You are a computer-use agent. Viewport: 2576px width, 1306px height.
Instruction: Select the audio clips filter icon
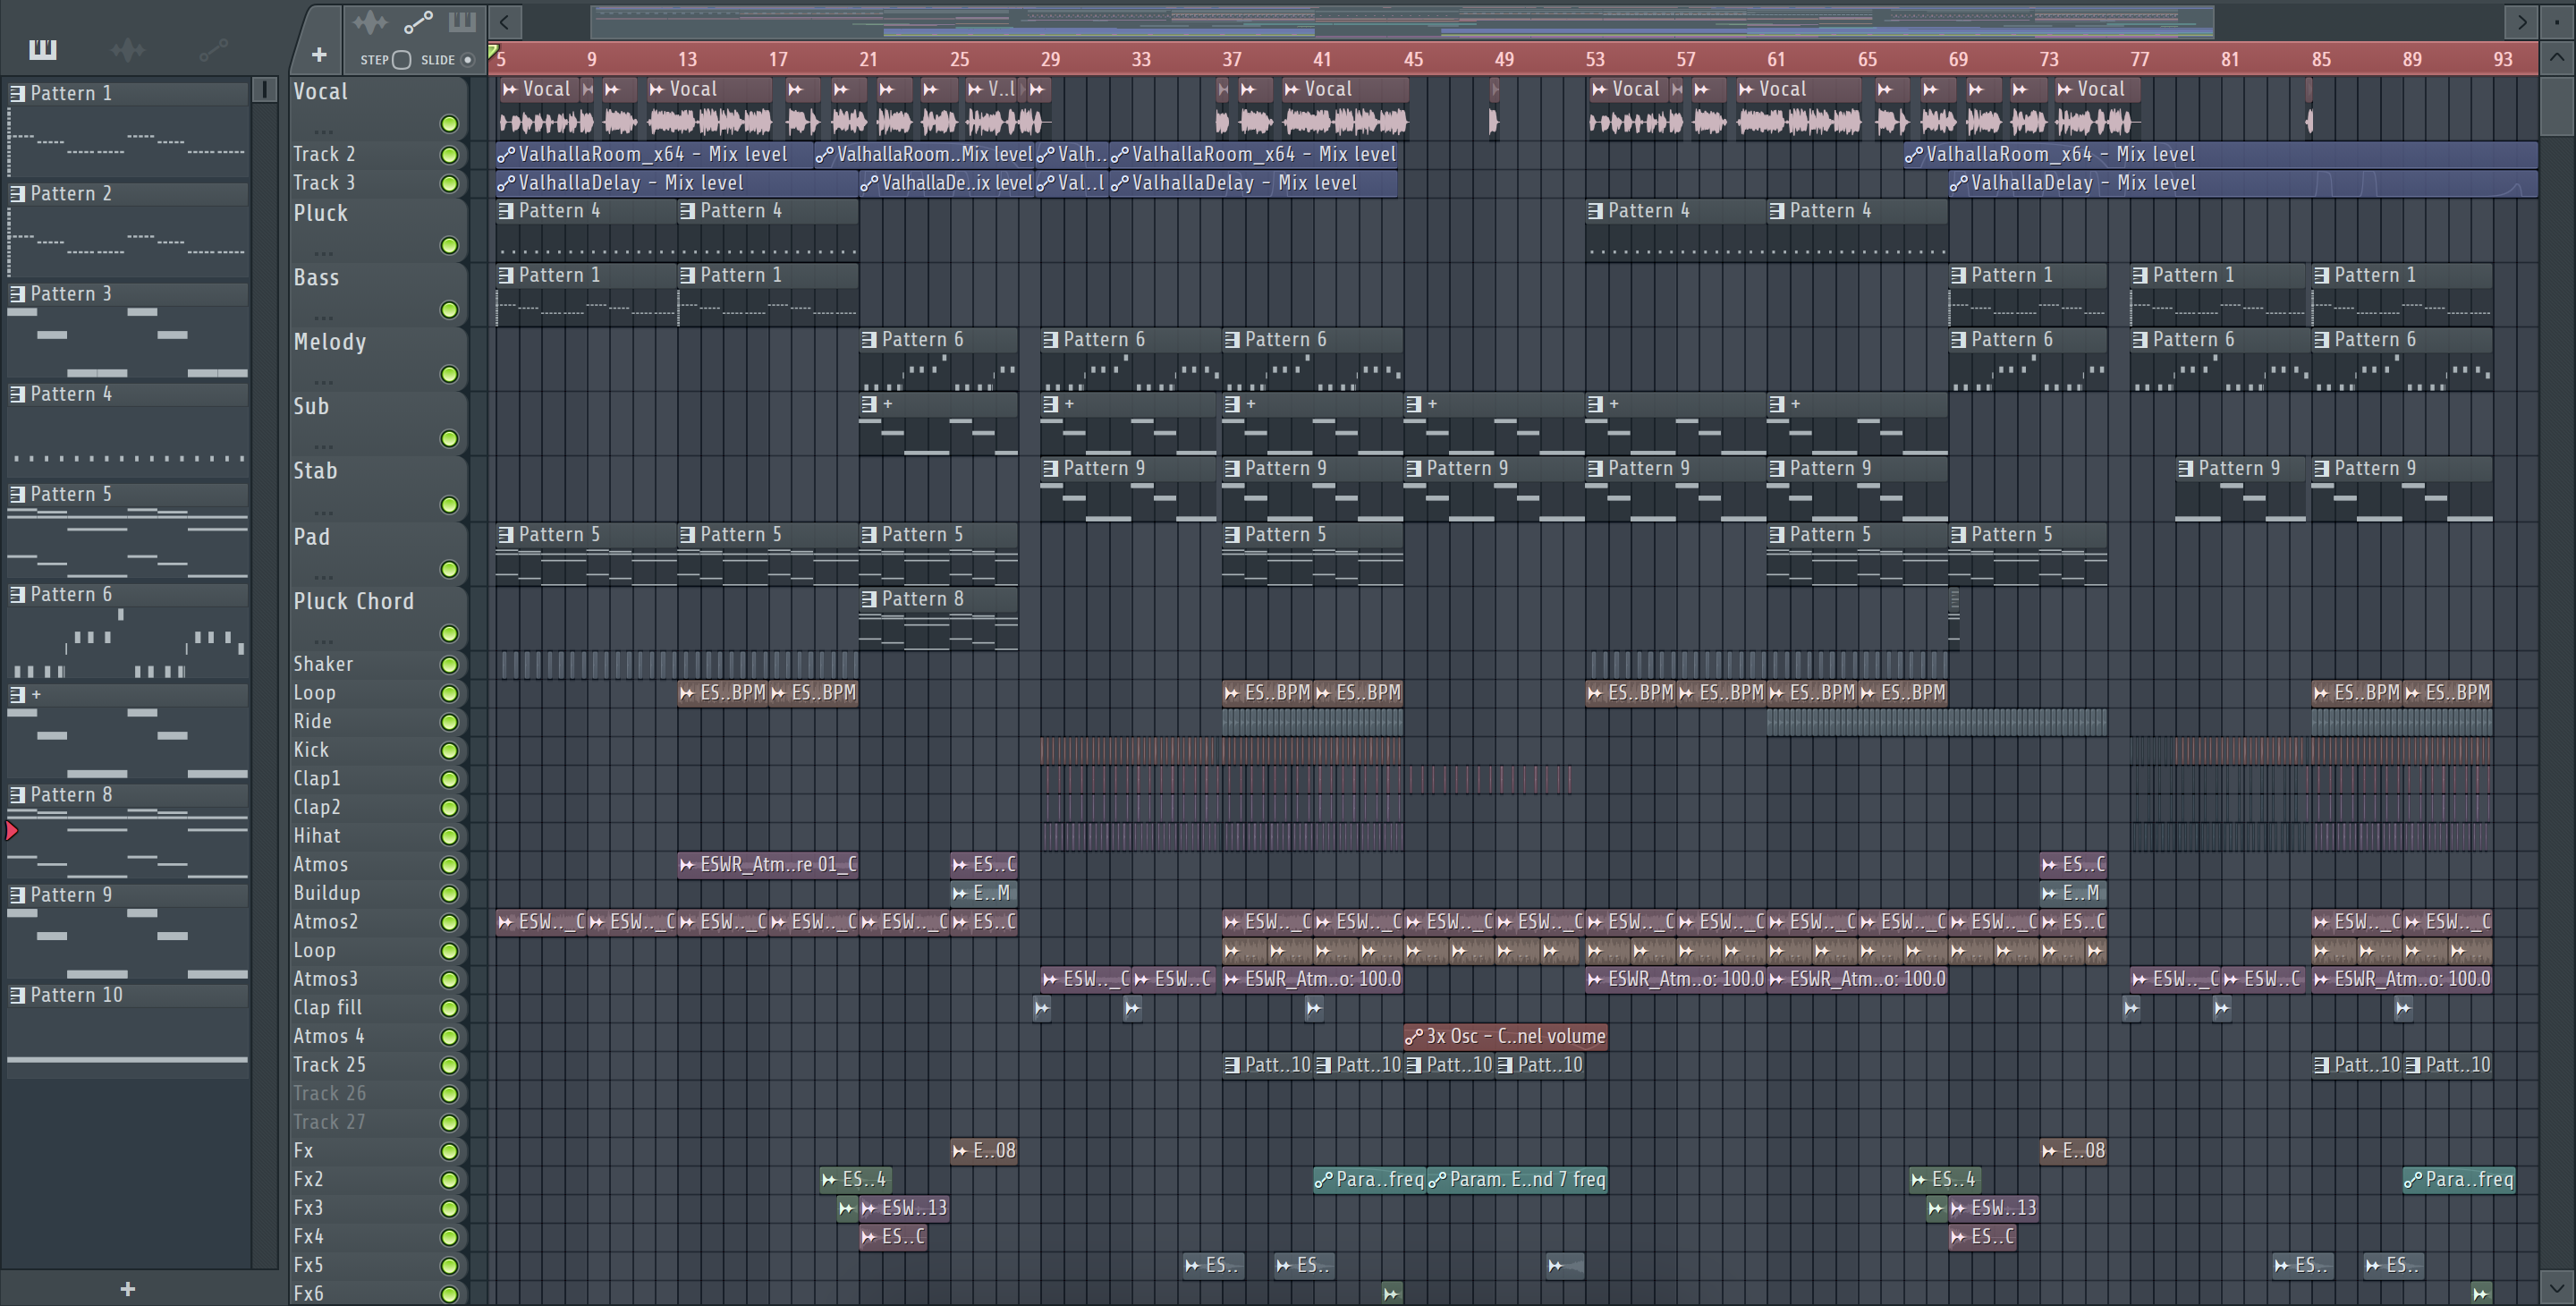128,49
